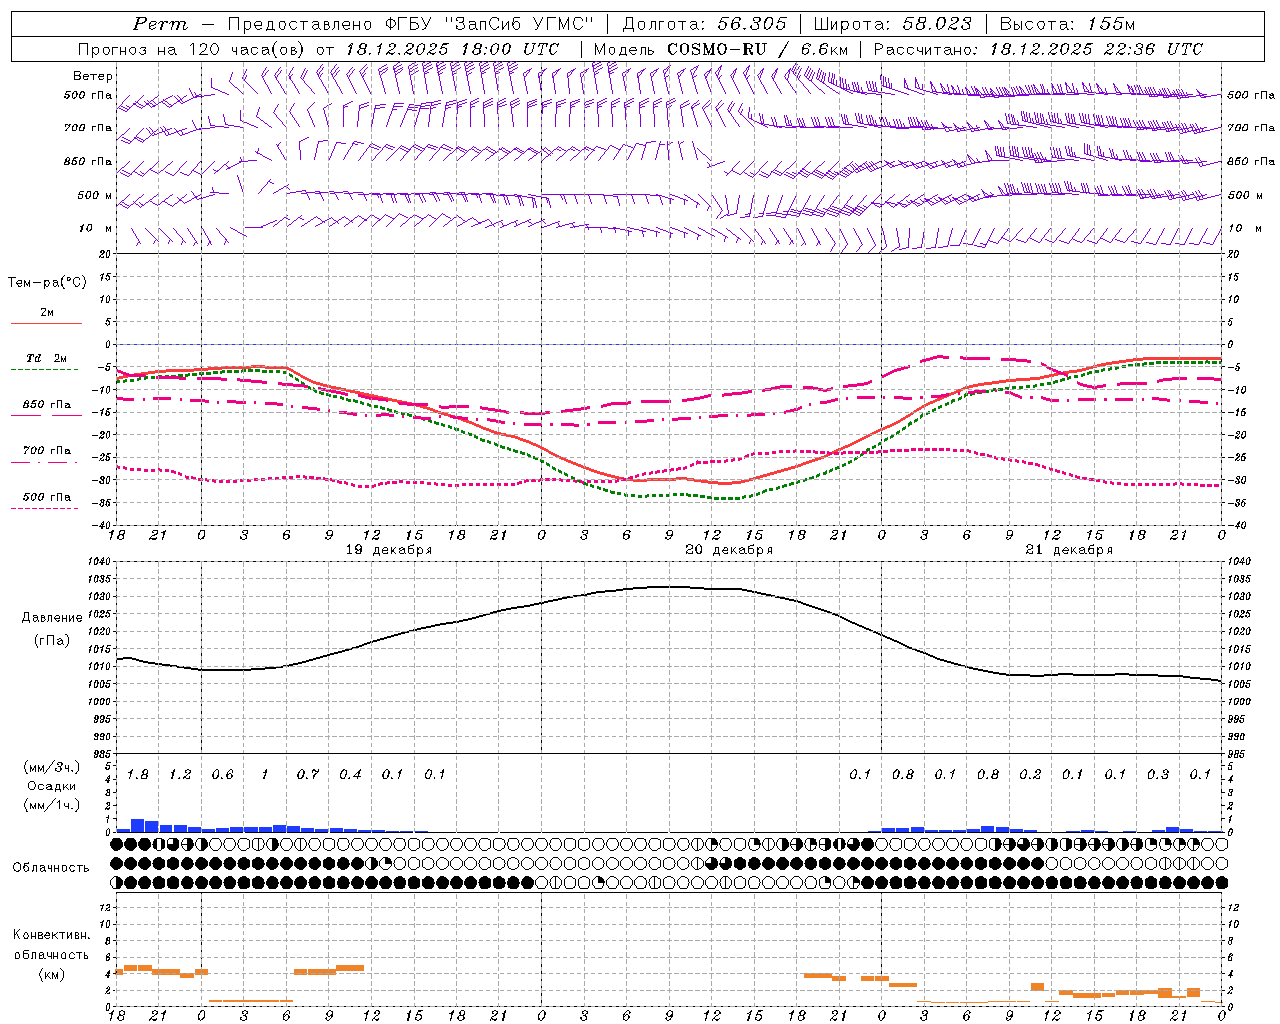
Task: Click the precipitation value "0.2"
Action: [1030, 775]
